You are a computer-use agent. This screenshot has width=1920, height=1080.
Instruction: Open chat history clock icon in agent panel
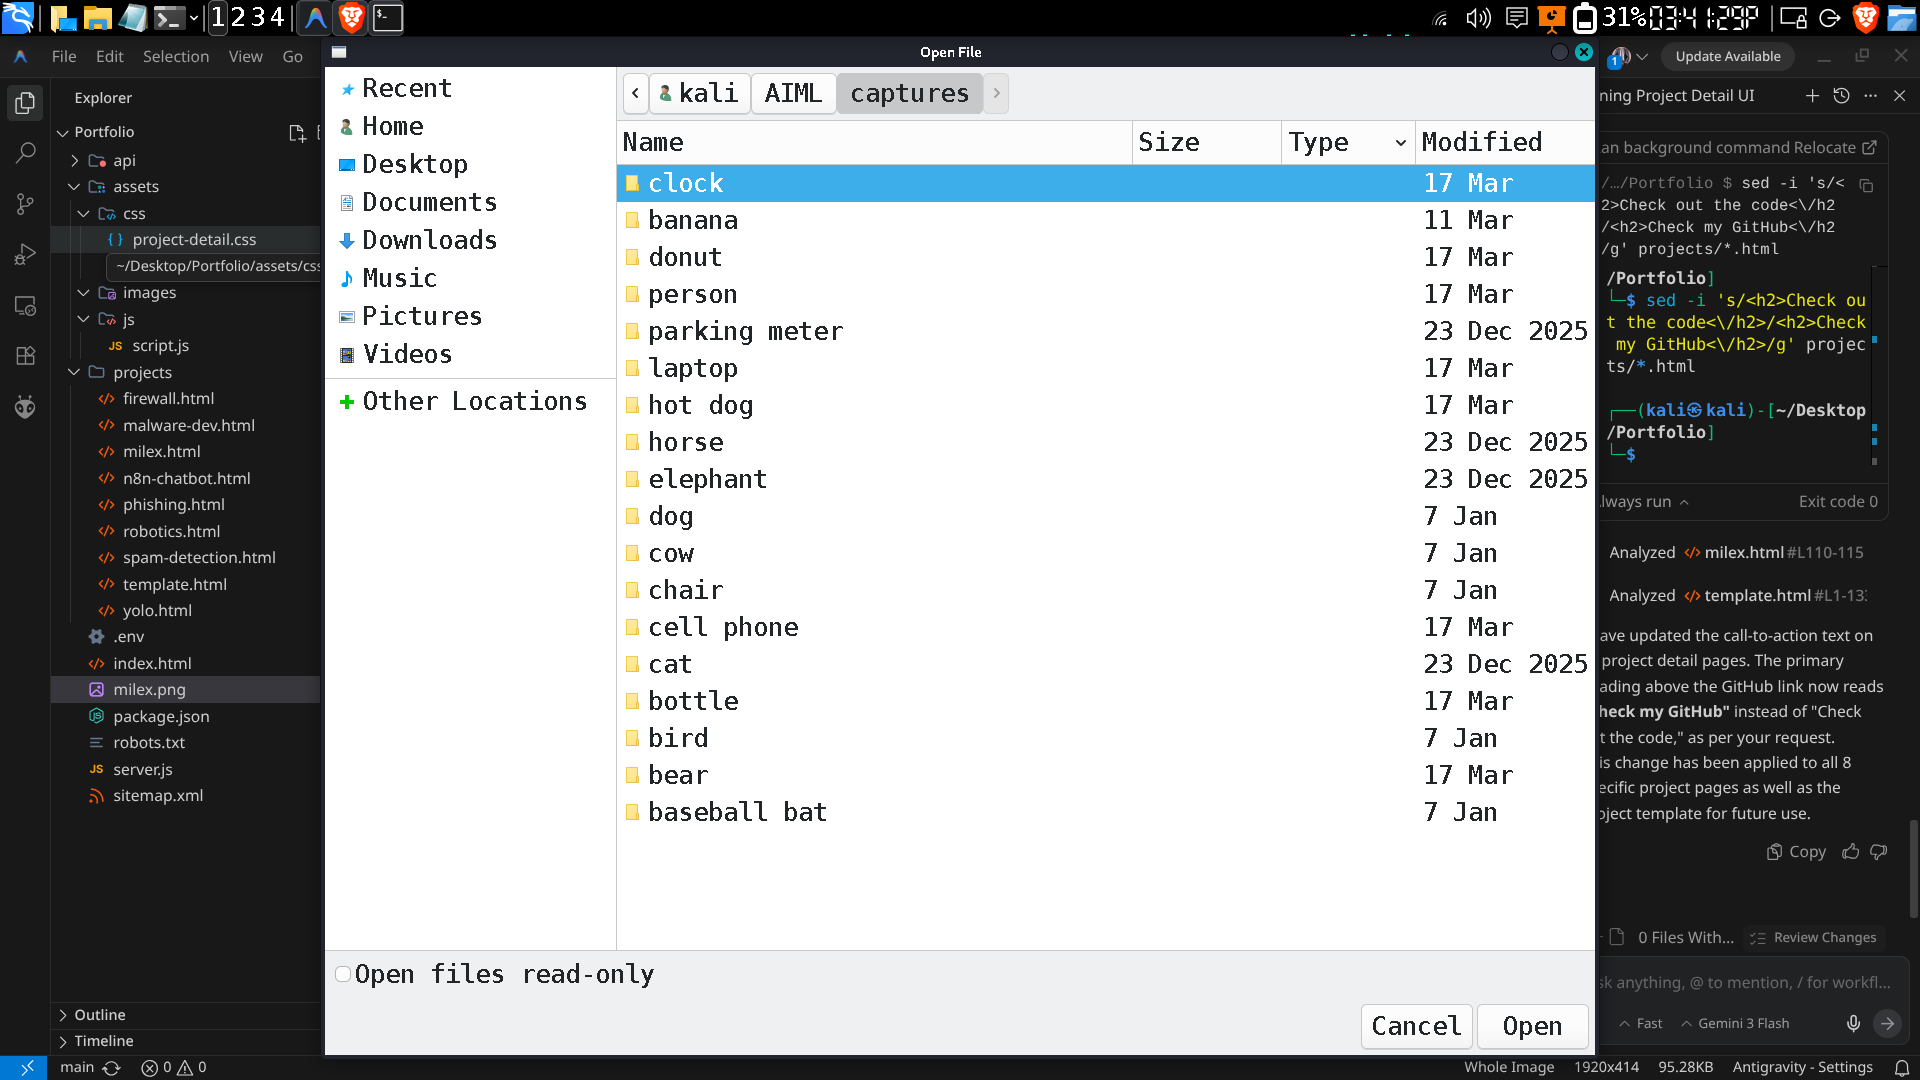coord(1841,96)
